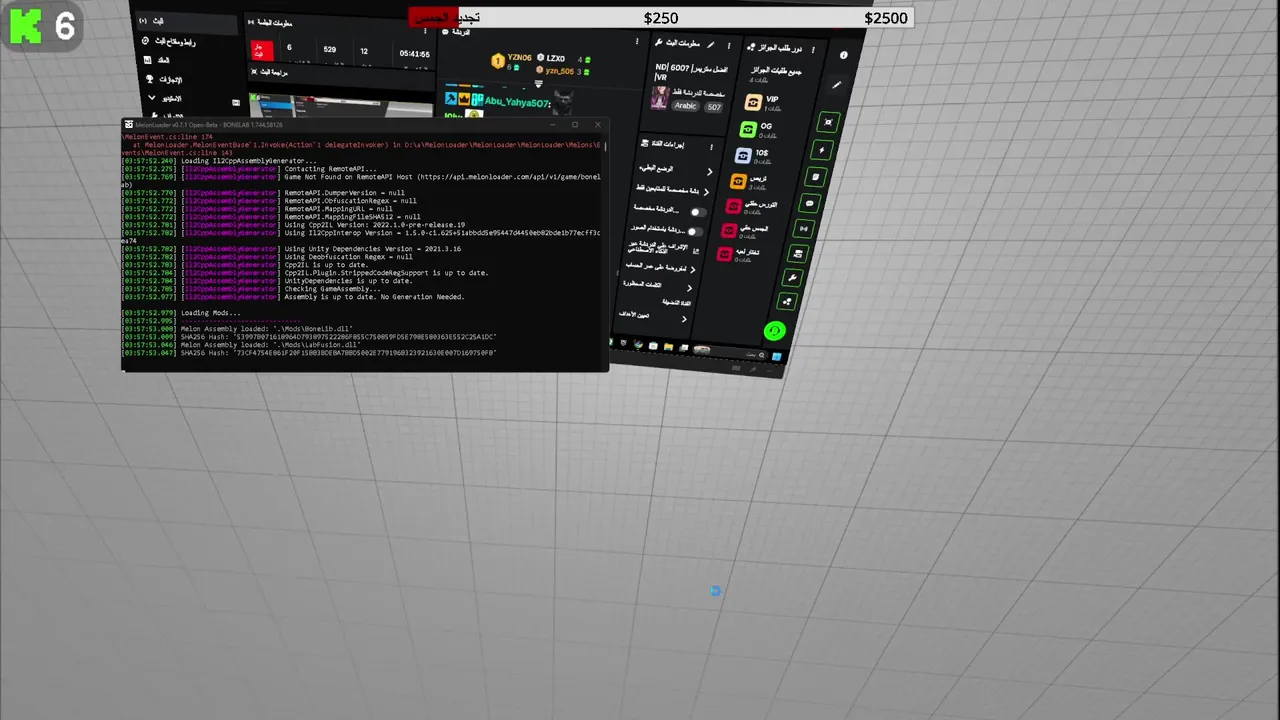Collapse the الاستوديو section chevron in left menu
Screen dimensions: 1280x720
(x=152, y=98)
